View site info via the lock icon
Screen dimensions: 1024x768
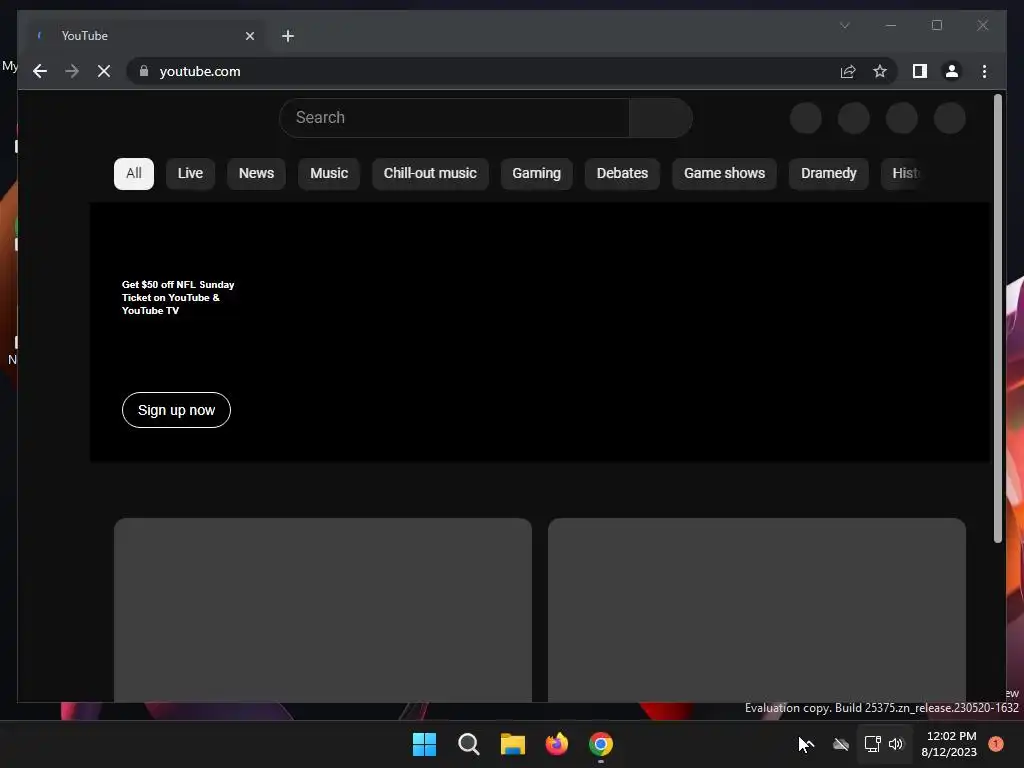[x=144, y=71]
